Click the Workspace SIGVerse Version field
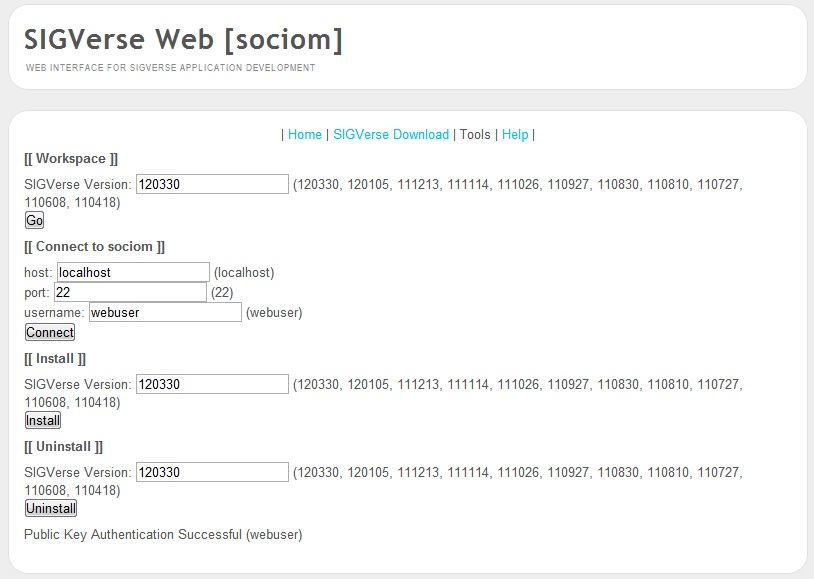Viewport: 814px width, 579px height. [x=212, y=184]
